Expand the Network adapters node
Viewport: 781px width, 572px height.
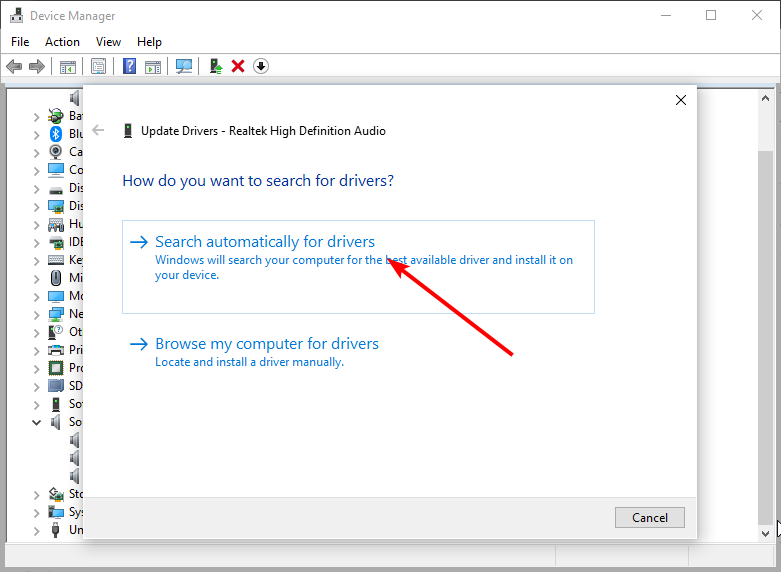point(36,315)
